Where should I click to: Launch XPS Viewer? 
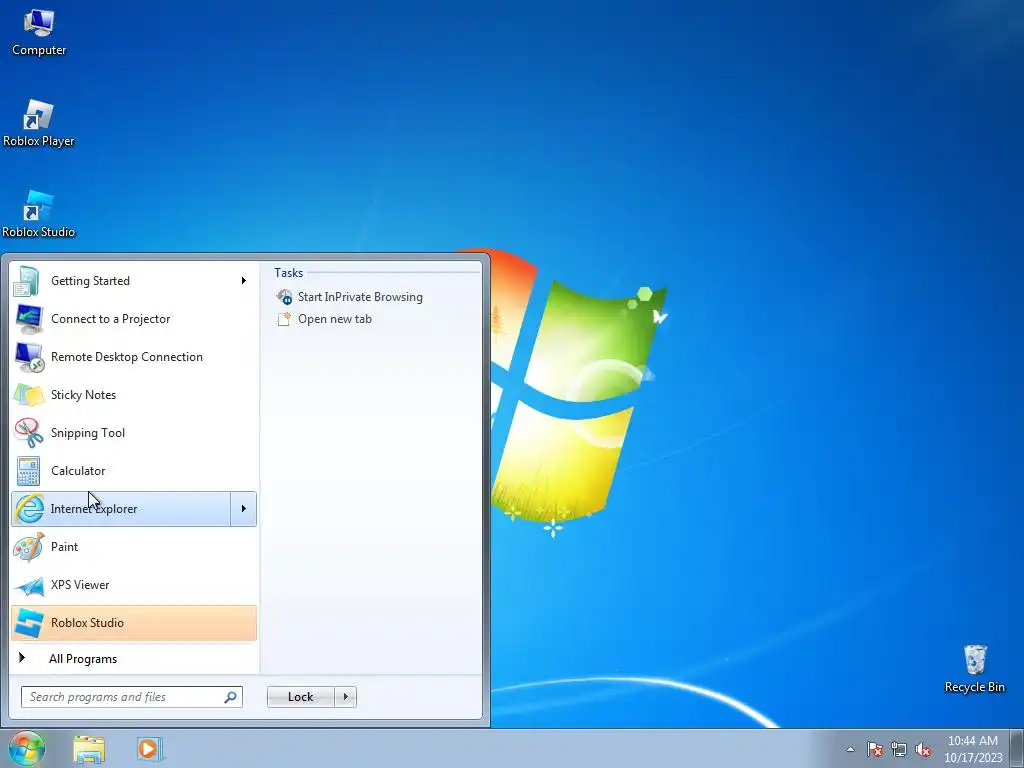[134, 585]
